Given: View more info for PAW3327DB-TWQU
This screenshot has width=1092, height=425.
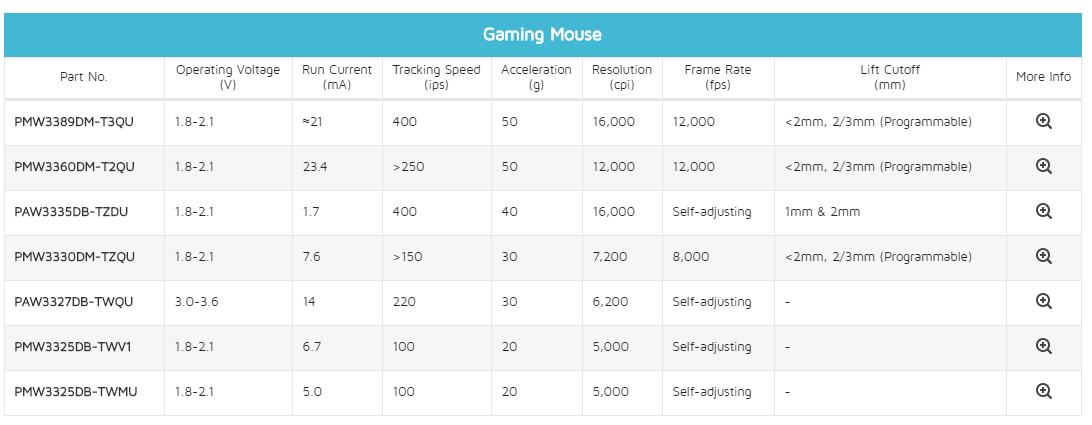Looking at the screenshot, I should point(1043,301).
